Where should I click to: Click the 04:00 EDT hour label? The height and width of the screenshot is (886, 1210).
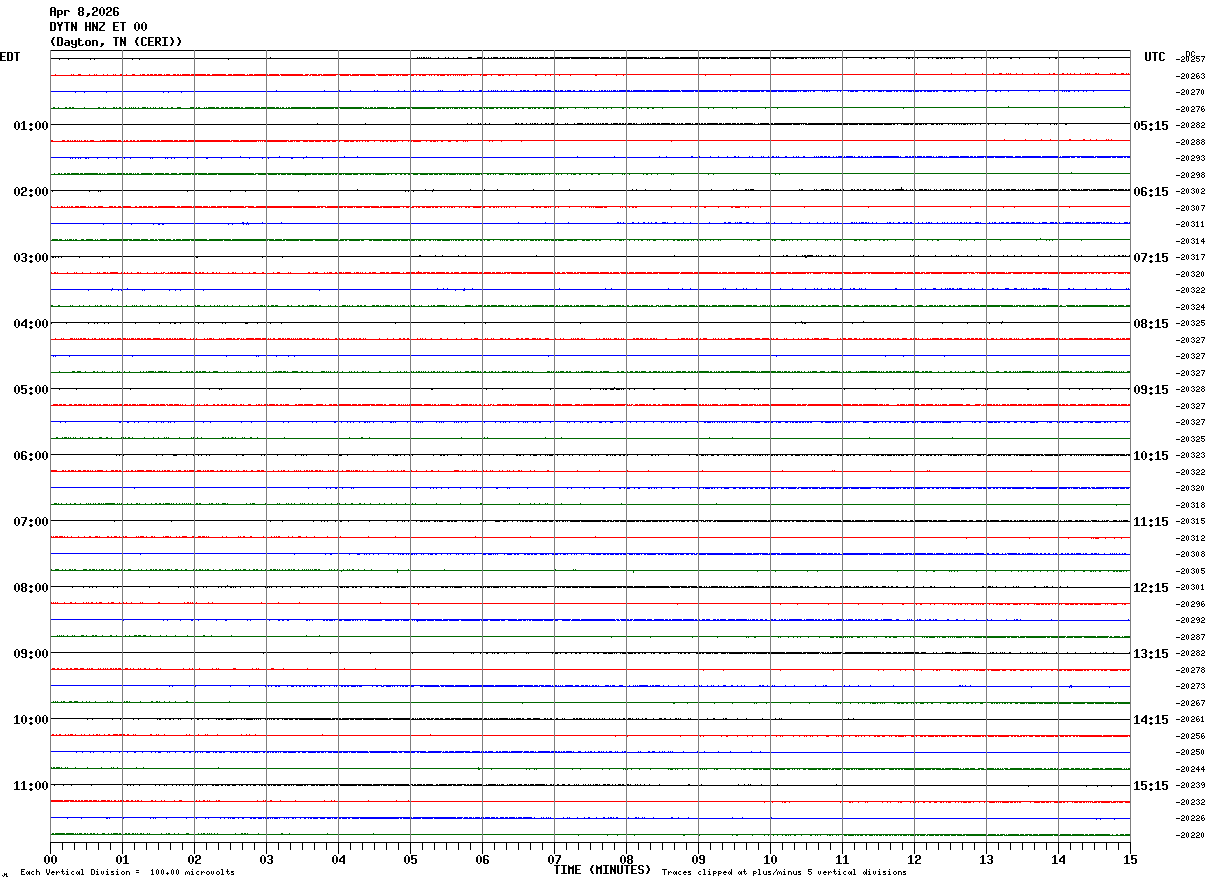pyautogui.click(x=31, y=324)
